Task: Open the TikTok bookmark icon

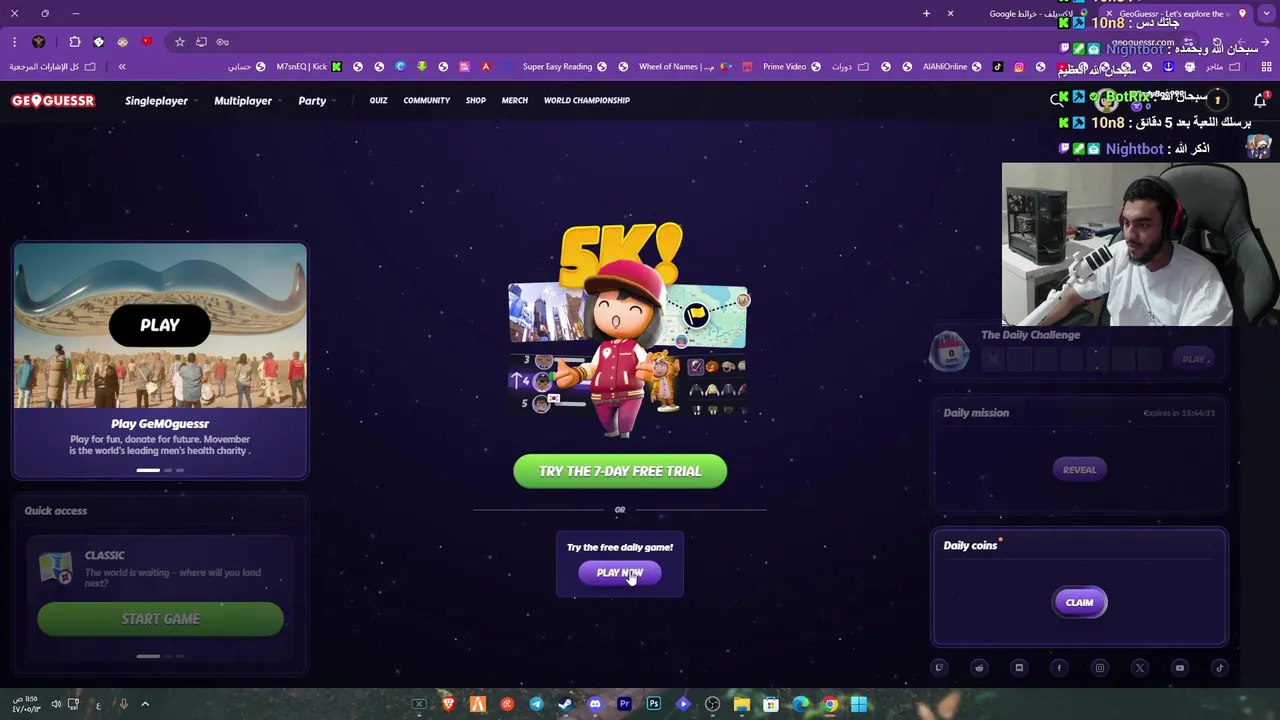Action: coord(998,67)
